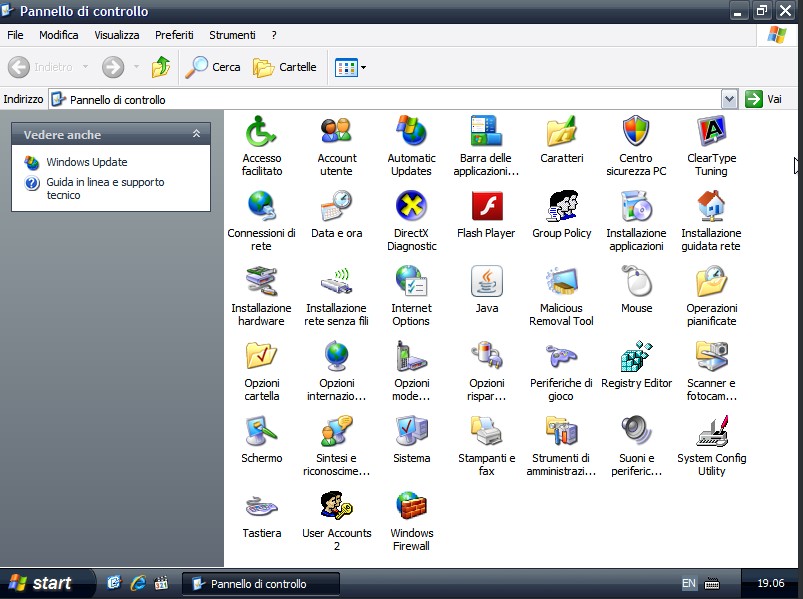The width and height of the screenshot is (803, 599).
Task: Select Pannello di controllo taskbar button
Action: 261,584
